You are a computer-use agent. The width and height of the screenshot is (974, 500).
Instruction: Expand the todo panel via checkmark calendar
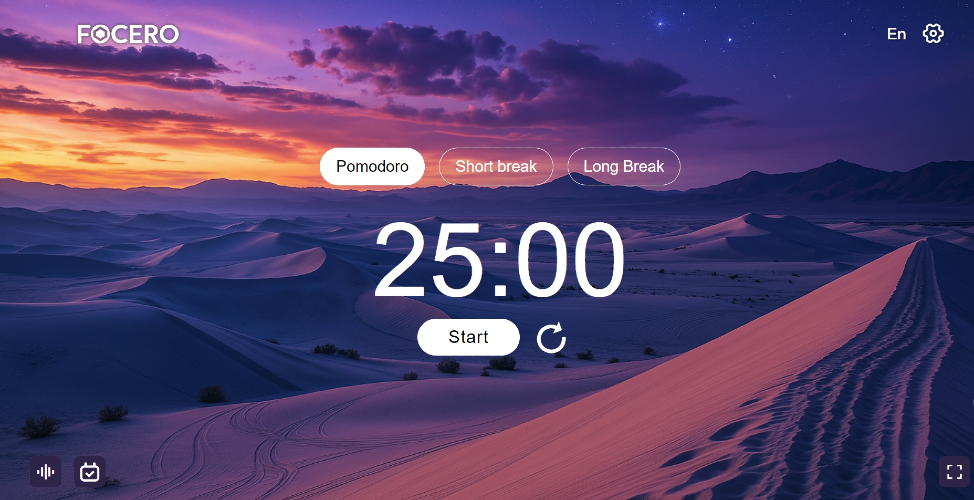click(x=89, y=472)
